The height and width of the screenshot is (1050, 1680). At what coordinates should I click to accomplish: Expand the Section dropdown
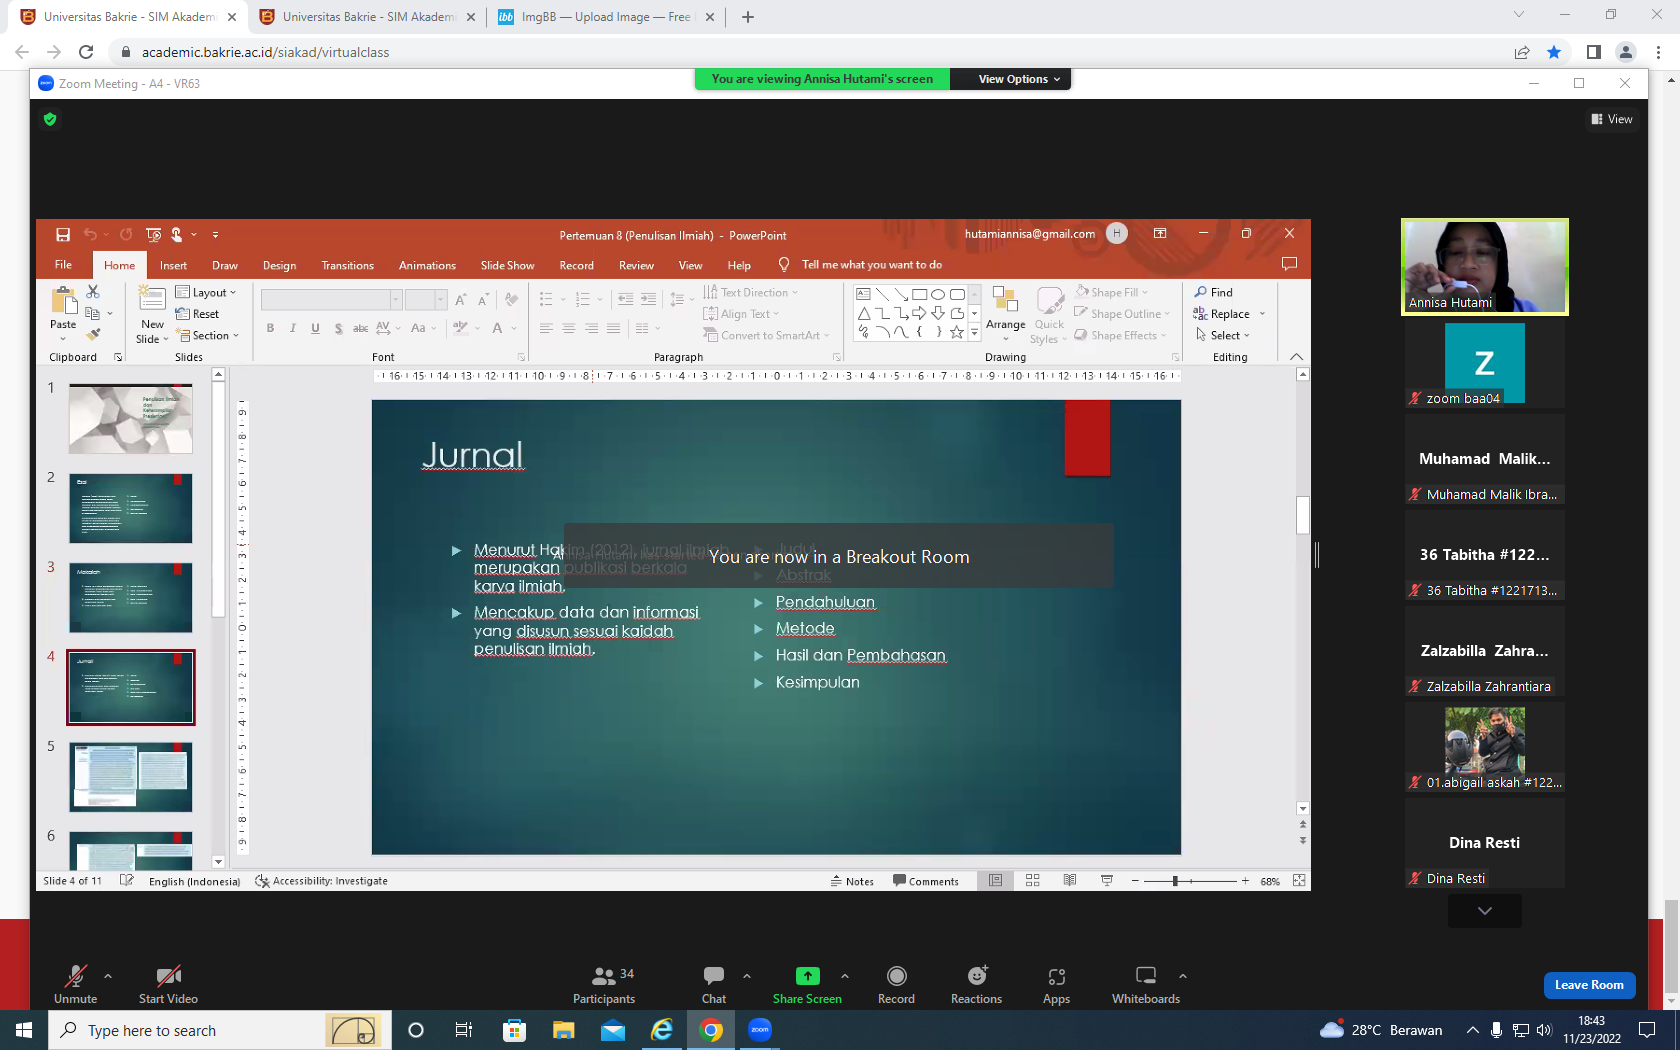(x=208, y=336)
